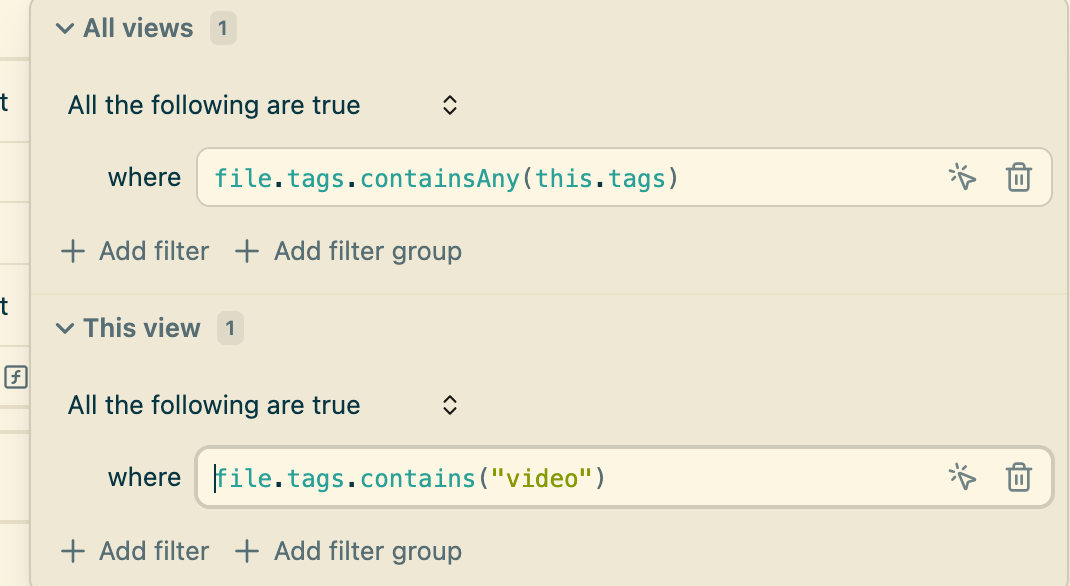Click trash icon beside the contains("video") filter
Viewport: 1070px width, 586px height.
(x=1018, y=478)
